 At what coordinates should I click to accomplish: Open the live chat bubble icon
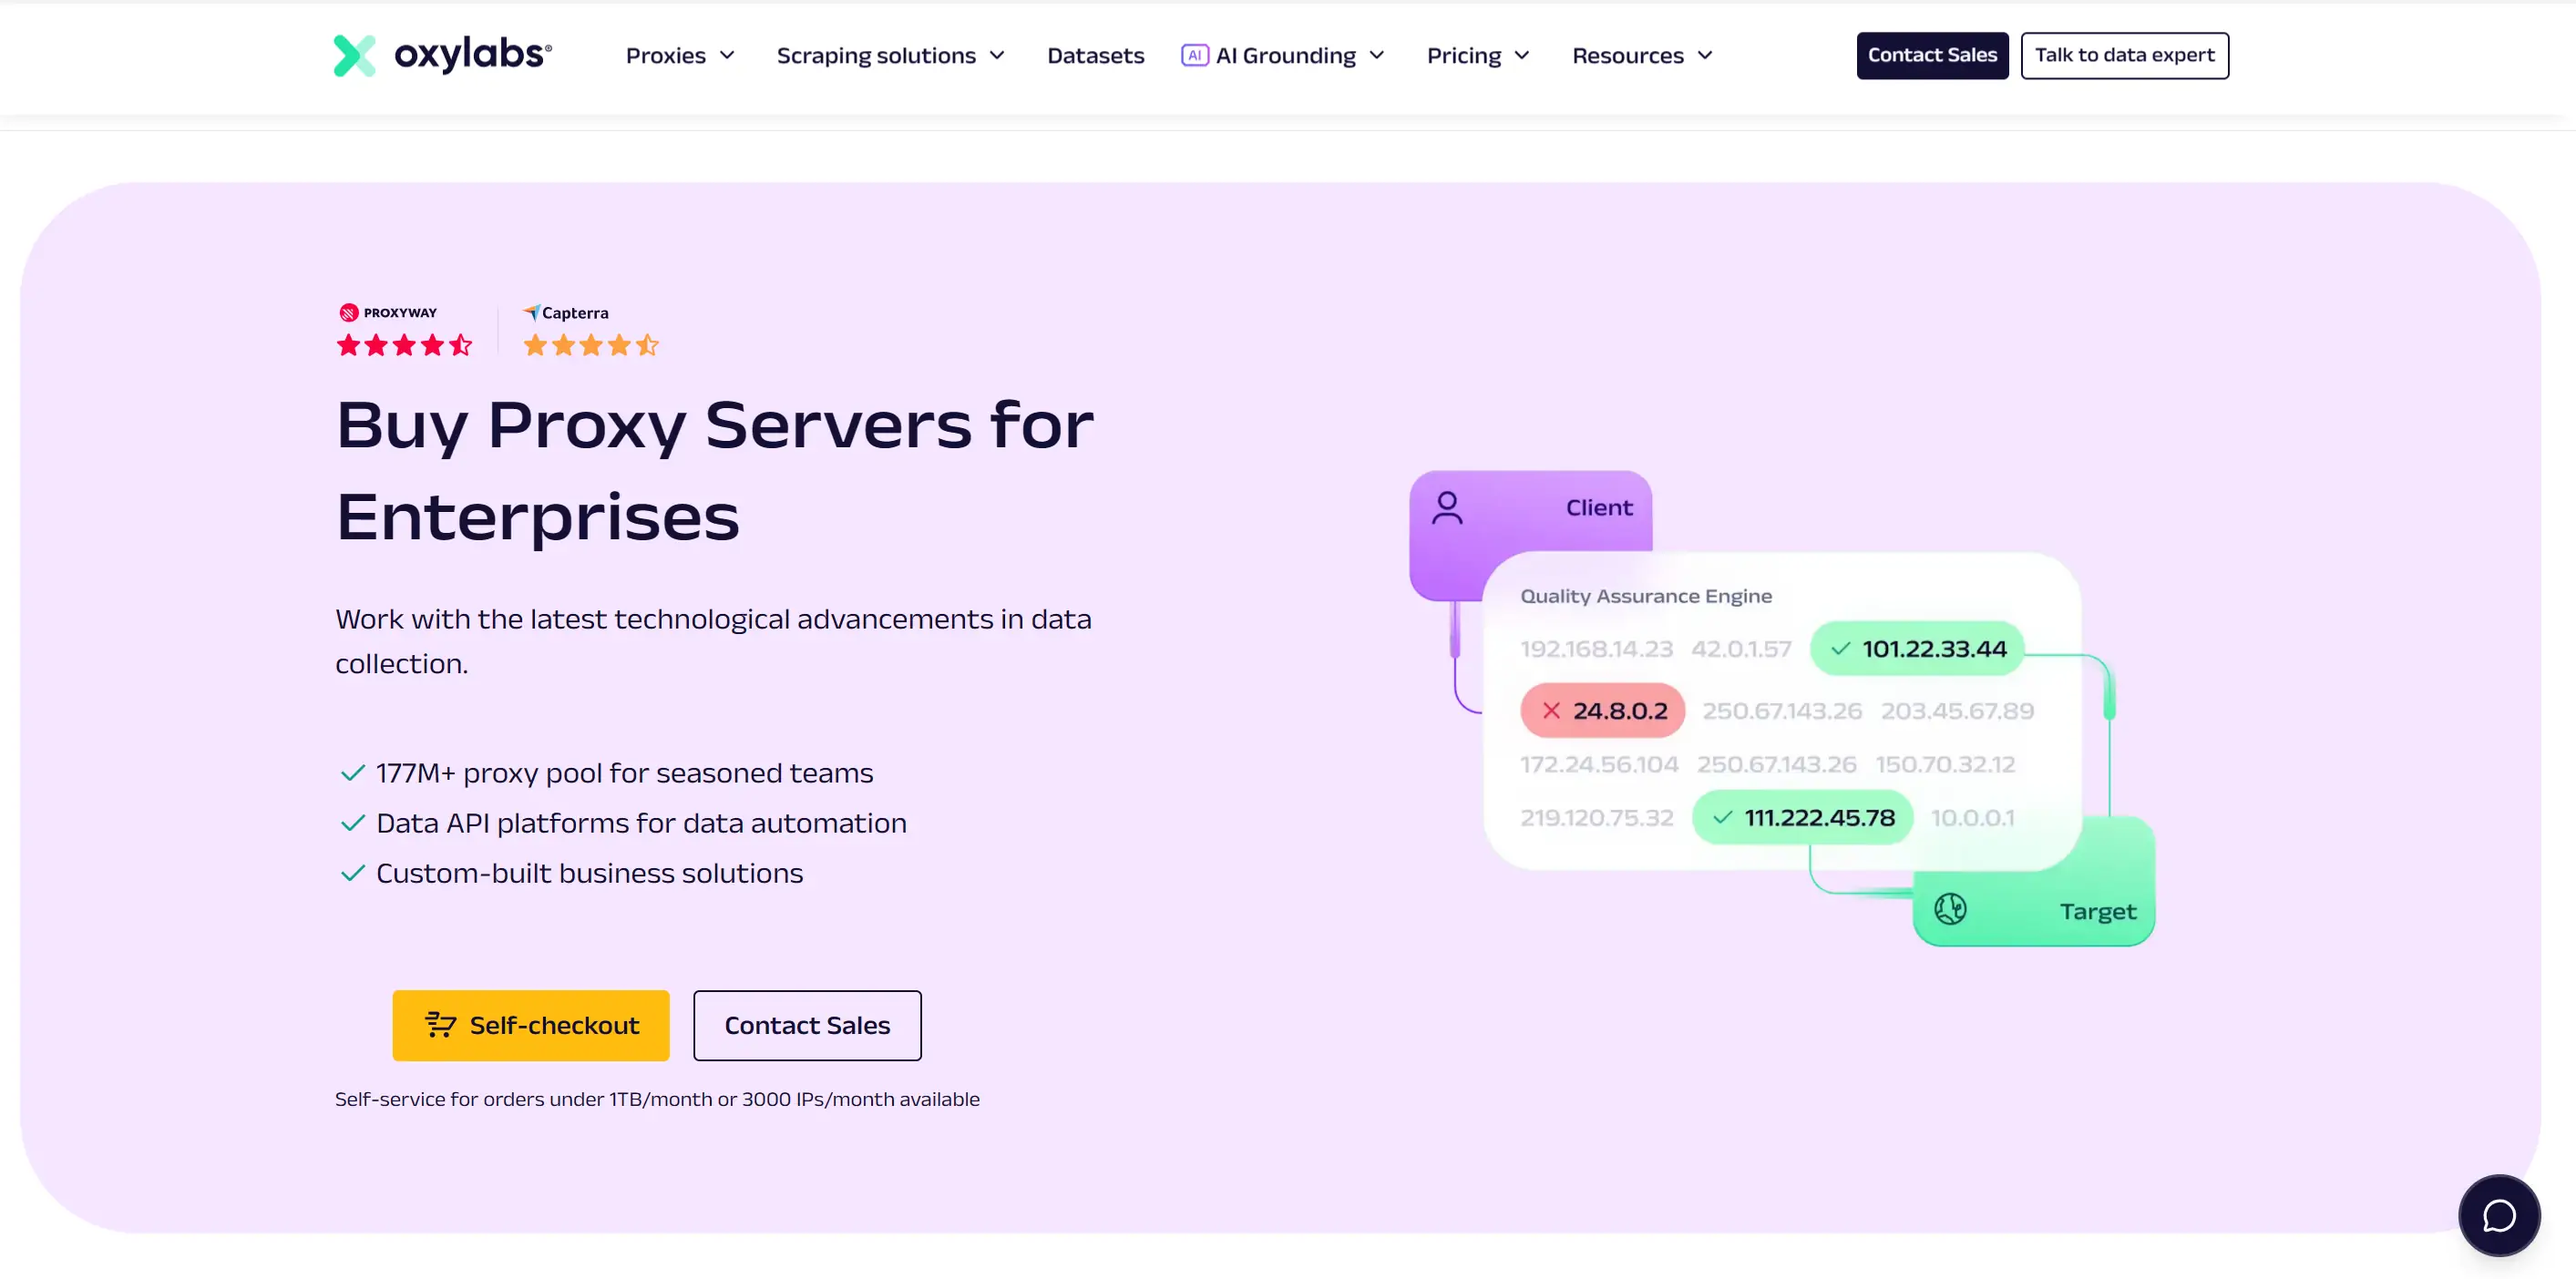[x=2498, y=1215]
